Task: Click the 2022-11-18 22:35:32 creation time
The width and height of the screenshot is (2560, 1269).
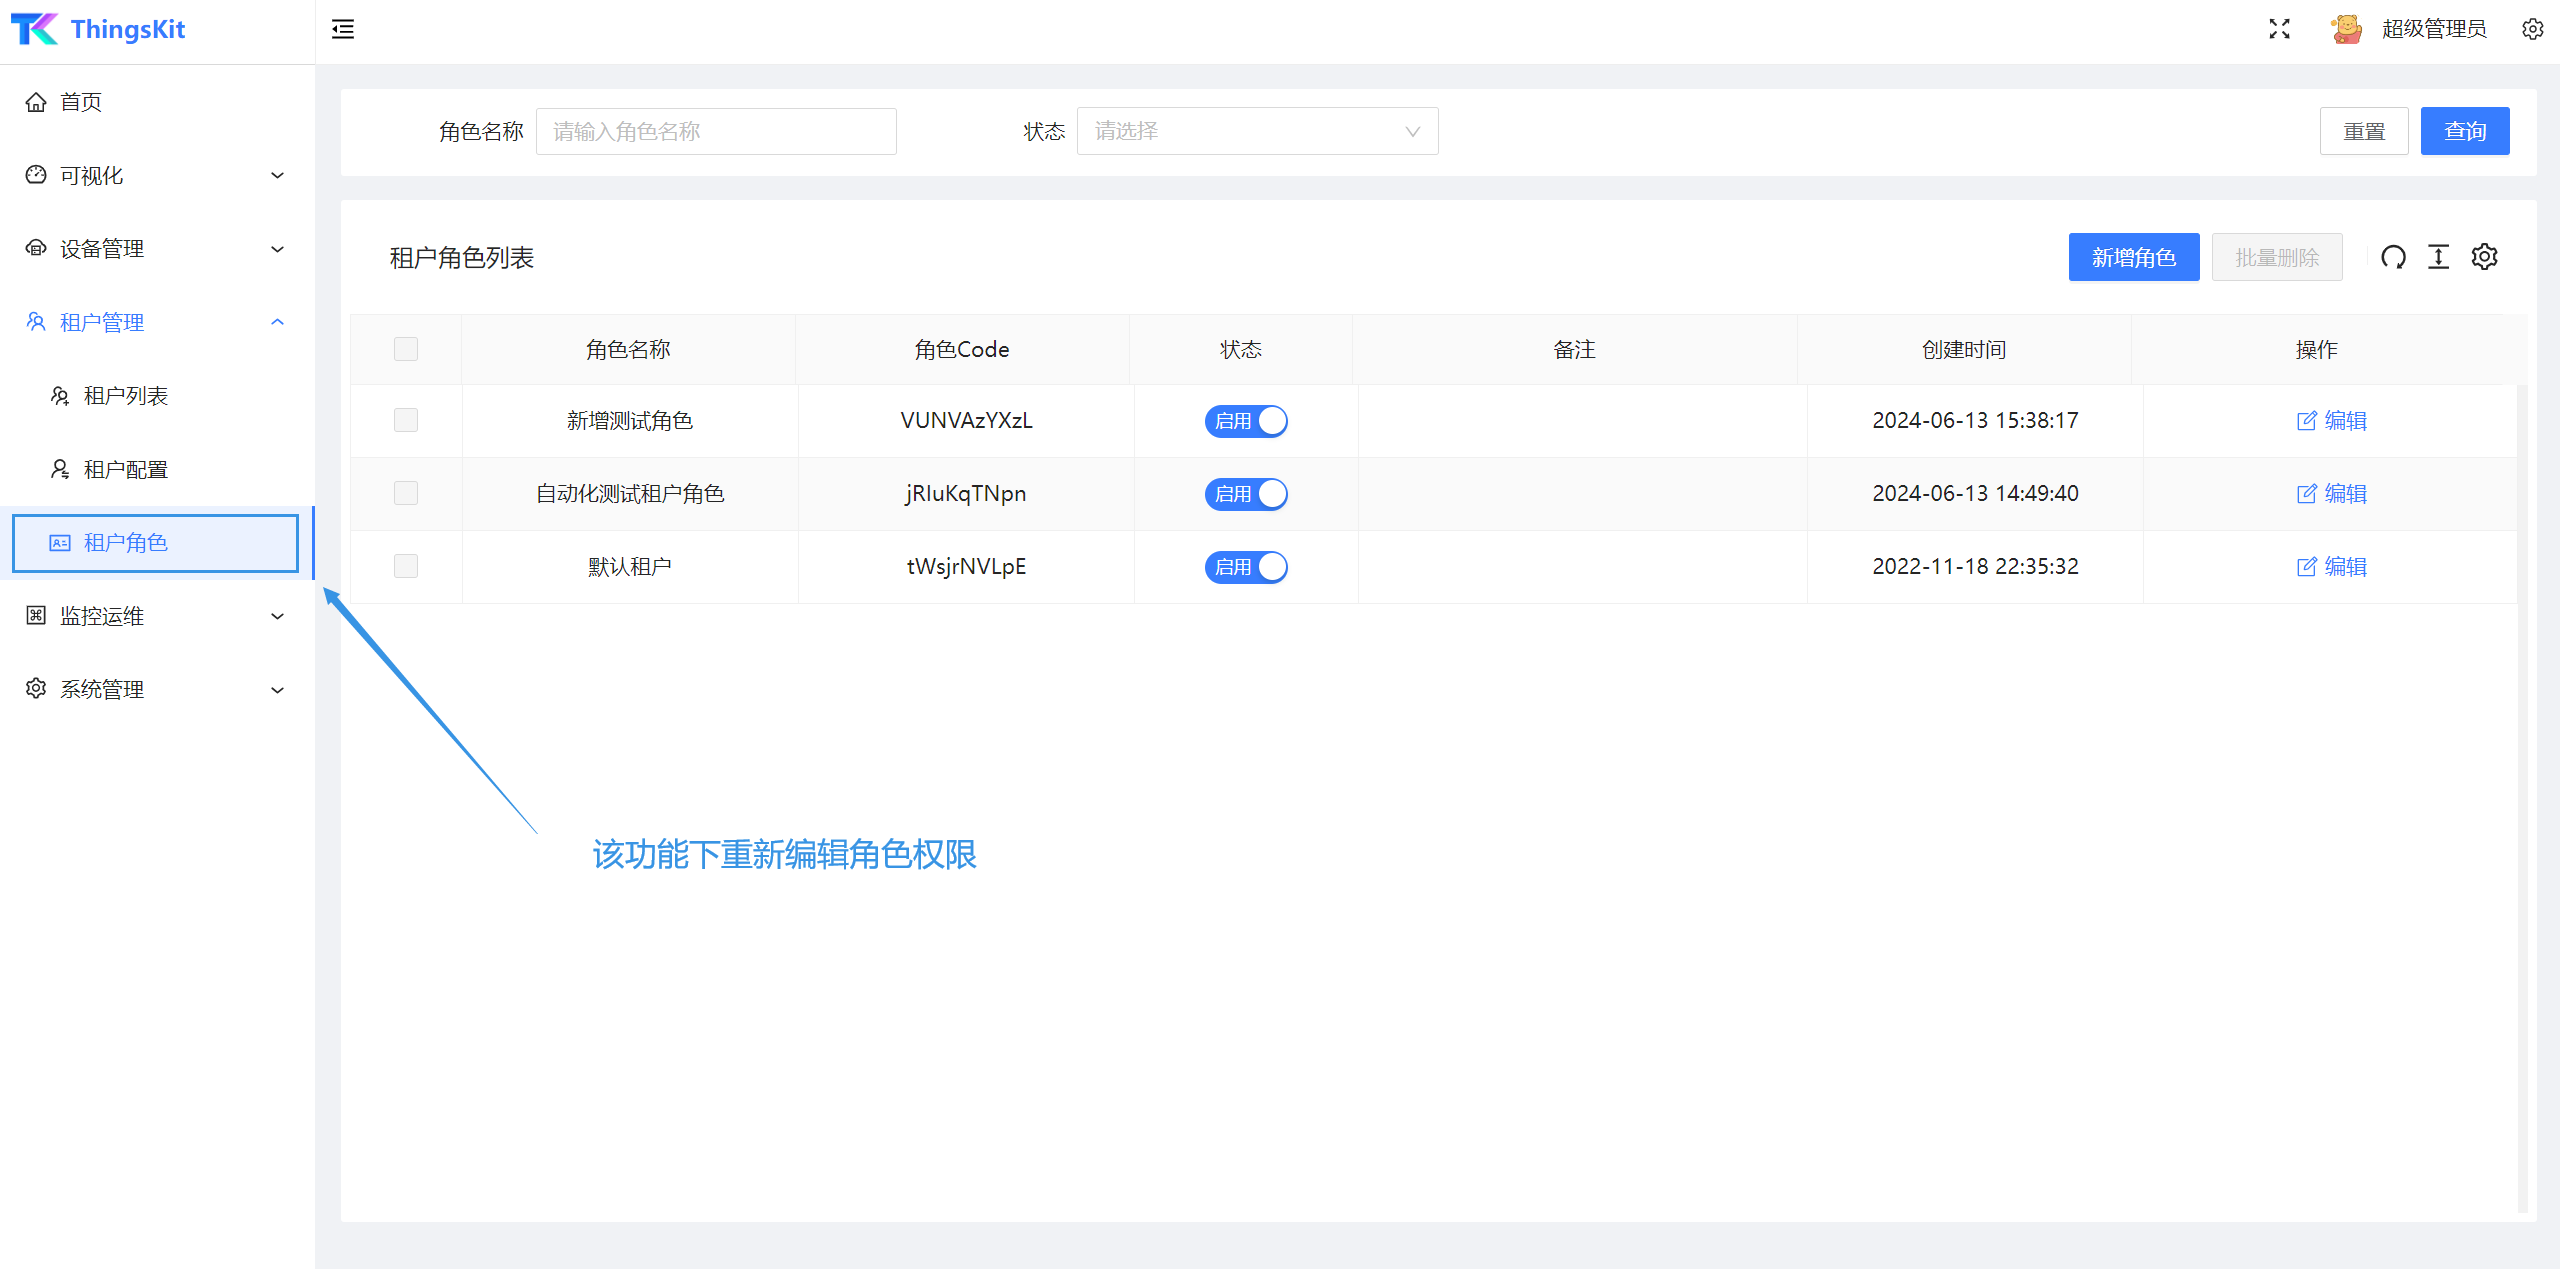Action: 1975,567
